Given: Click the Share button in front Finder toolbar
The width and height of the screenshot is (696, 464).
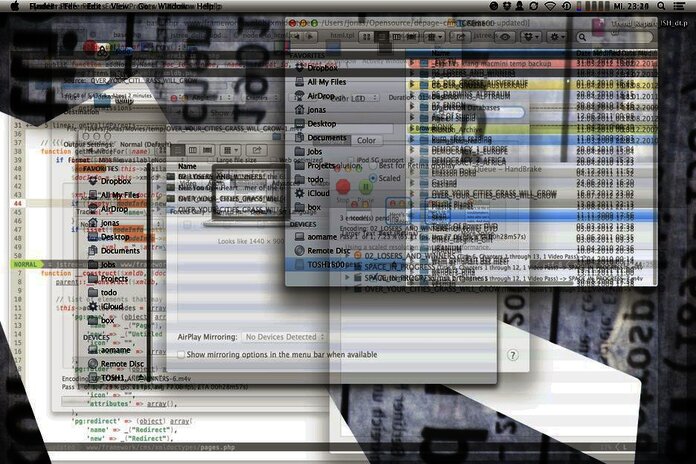Looking at the screenshot, I should [x=460, y=37].
